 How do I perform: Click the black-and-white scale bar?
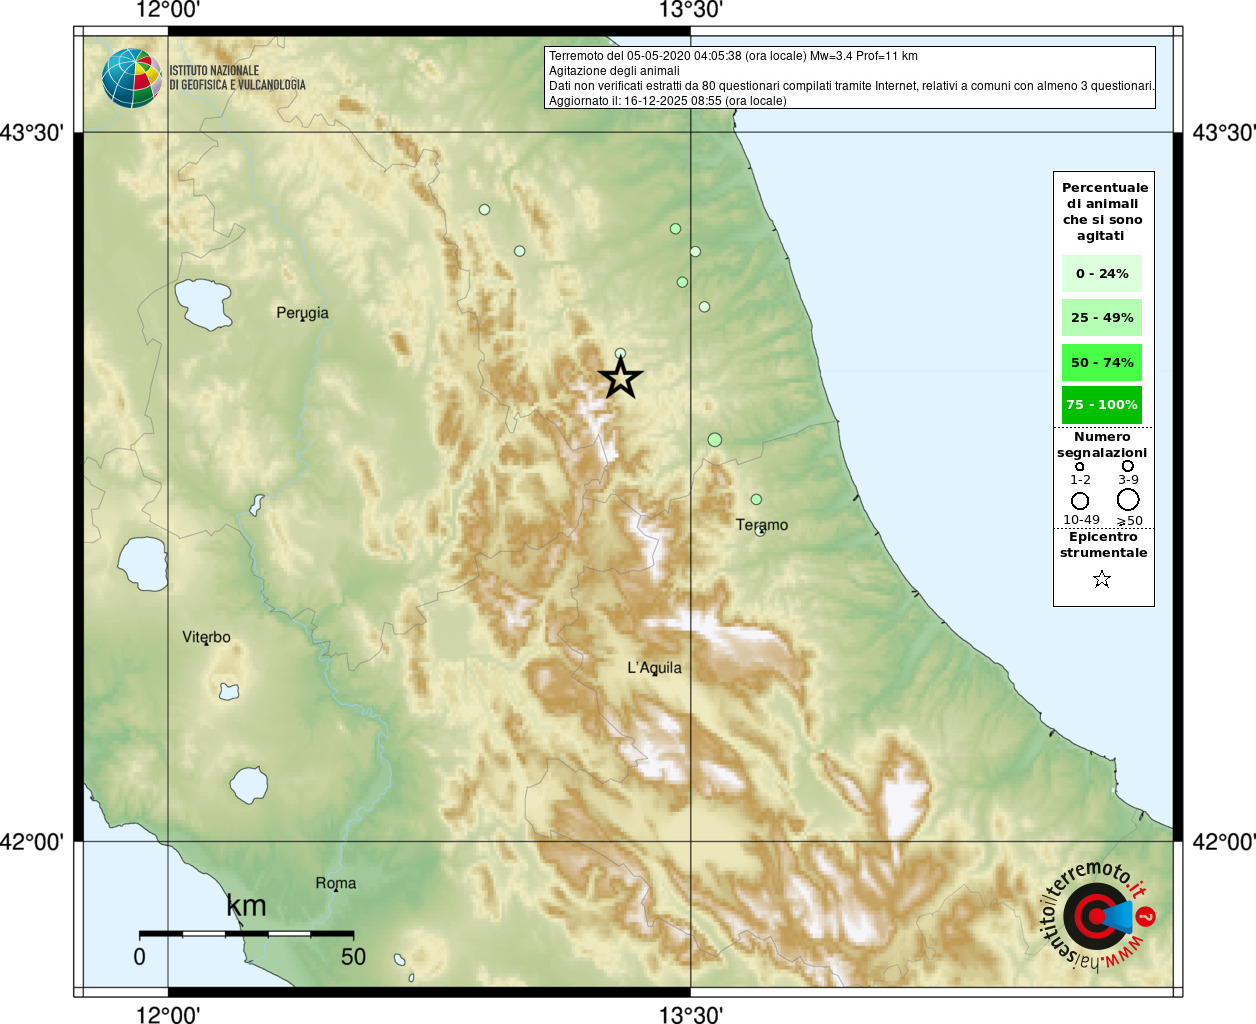[x=246, y=934]
